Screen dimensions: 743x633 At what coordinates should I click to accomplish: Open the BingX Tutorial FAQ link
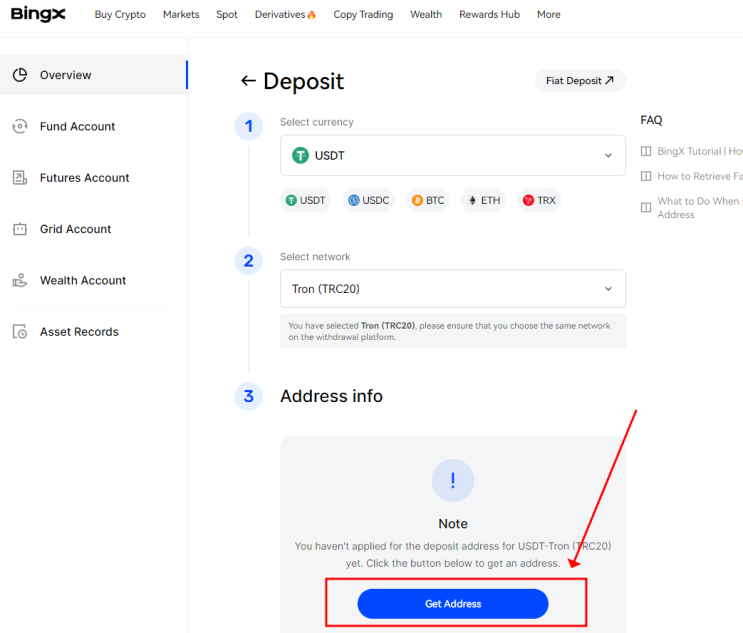click(699, 151)
